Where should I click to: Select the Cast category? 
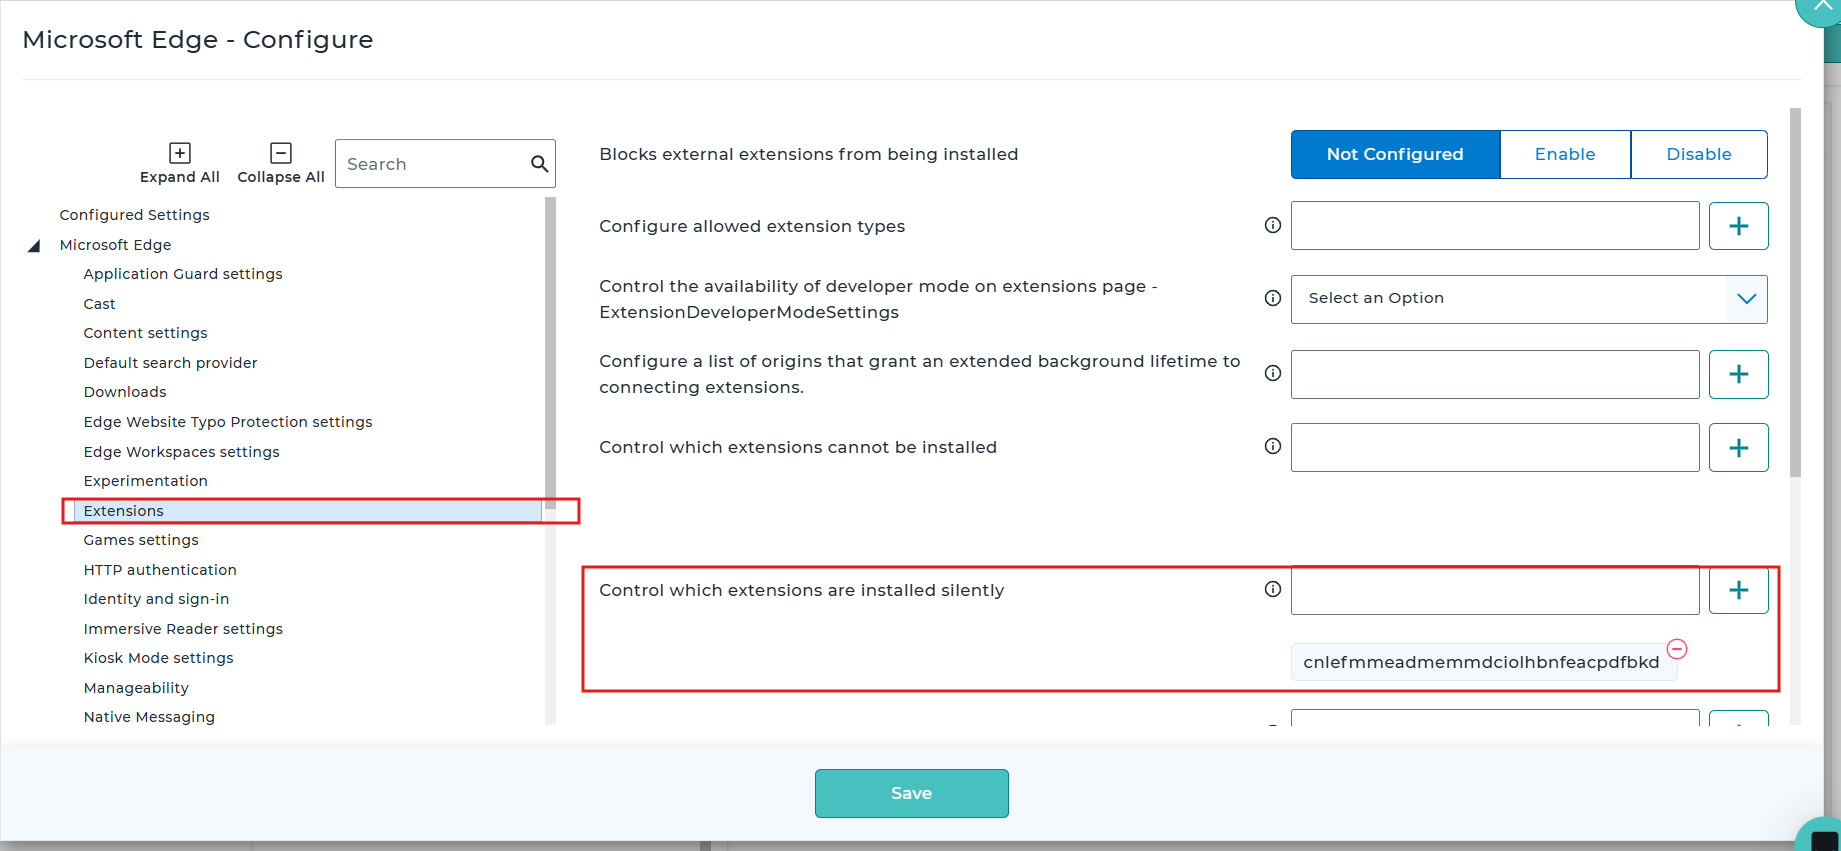[99, 304]
